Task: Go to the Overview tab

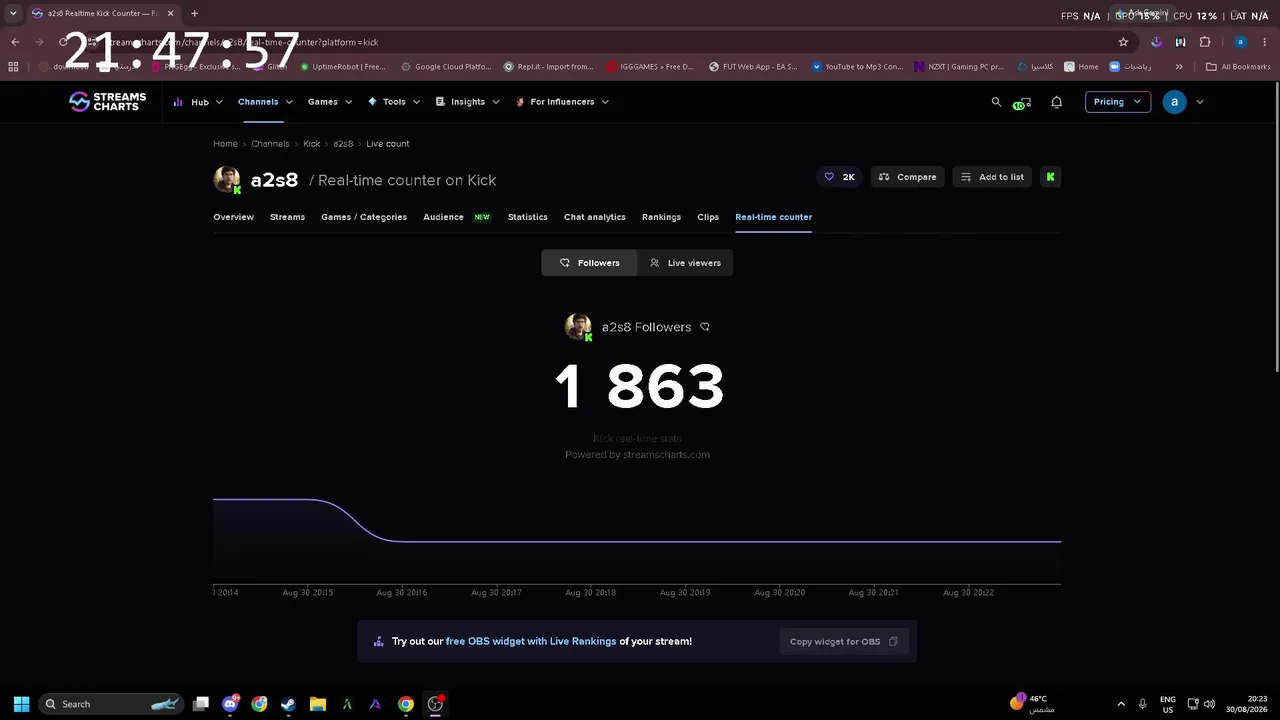Action: [x=233, y=217]
